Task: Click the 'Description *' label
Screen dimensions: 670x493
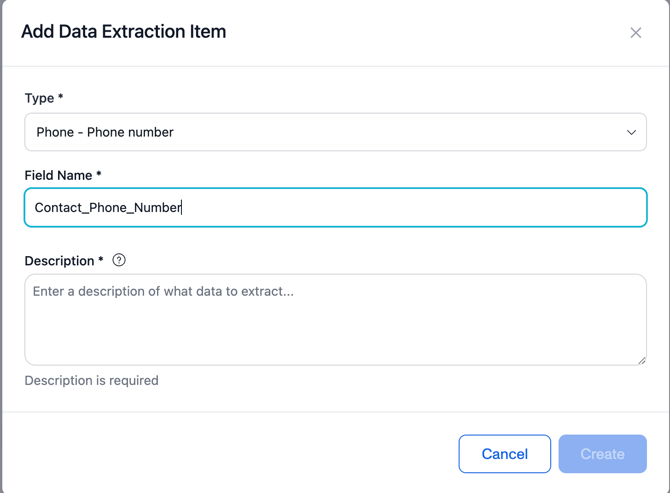Action: click(64, 261)
